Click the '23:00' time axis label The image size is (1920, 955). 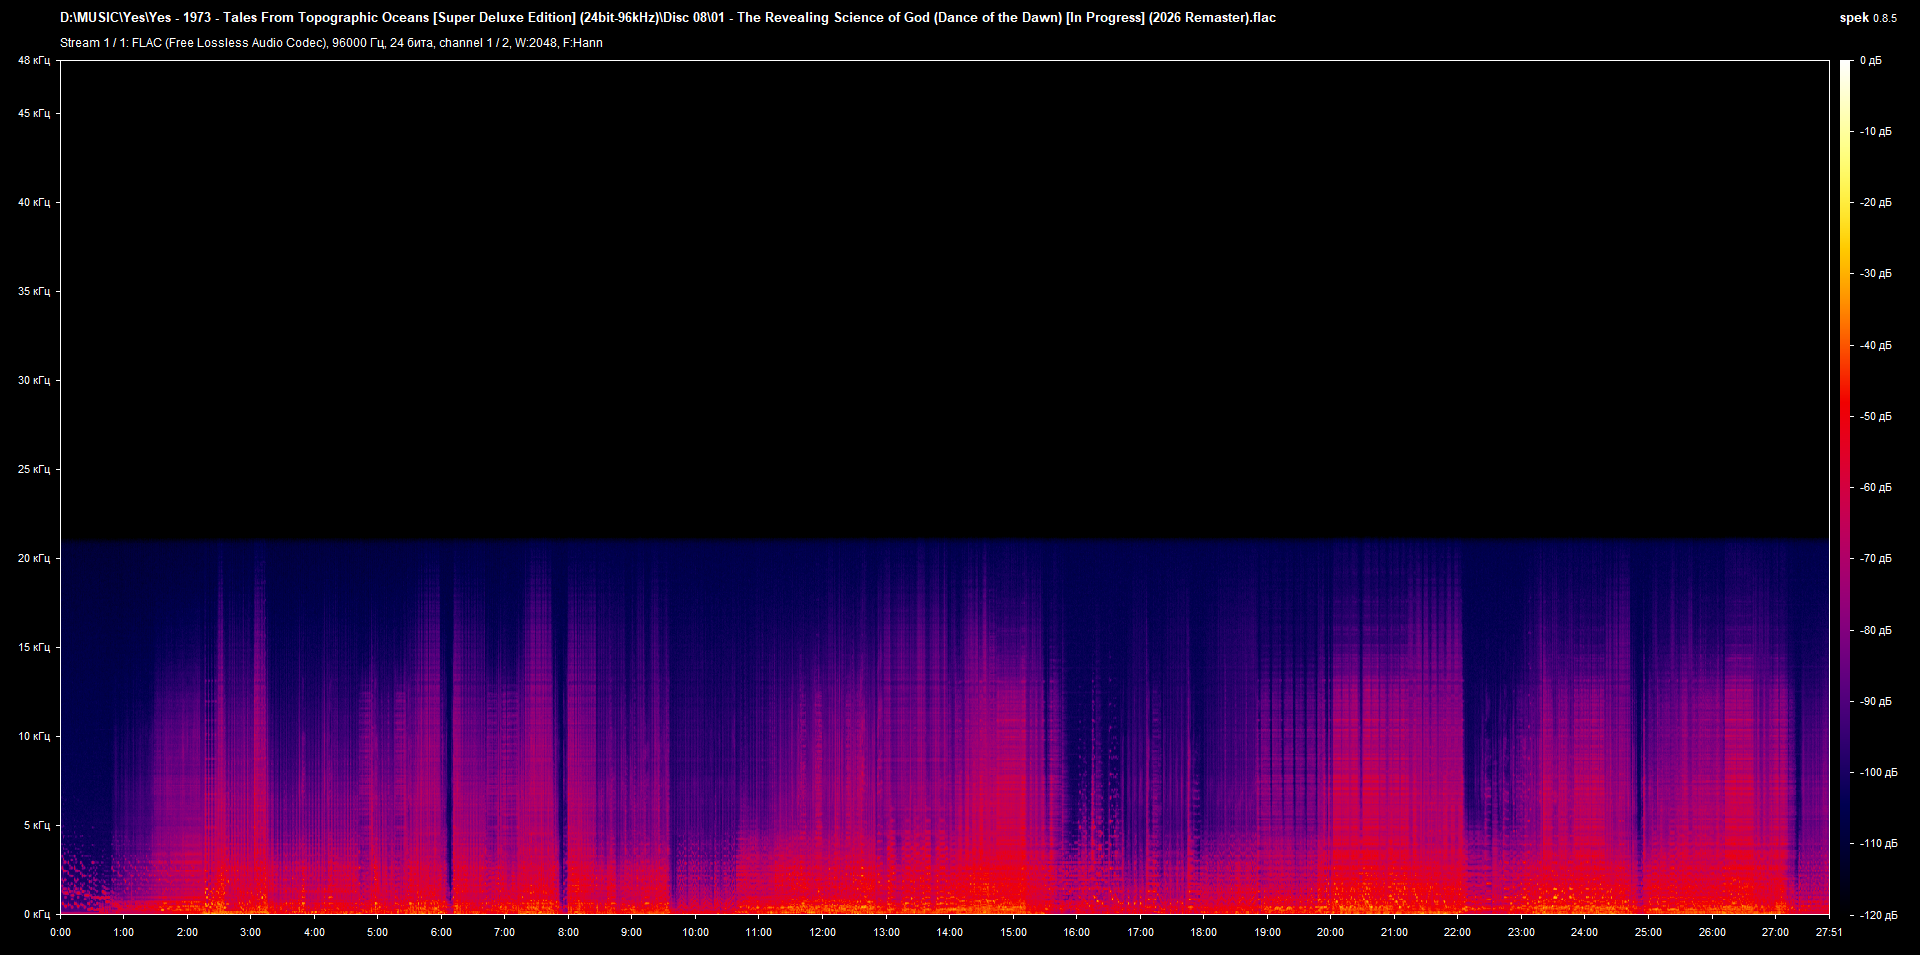[1521, 932]
